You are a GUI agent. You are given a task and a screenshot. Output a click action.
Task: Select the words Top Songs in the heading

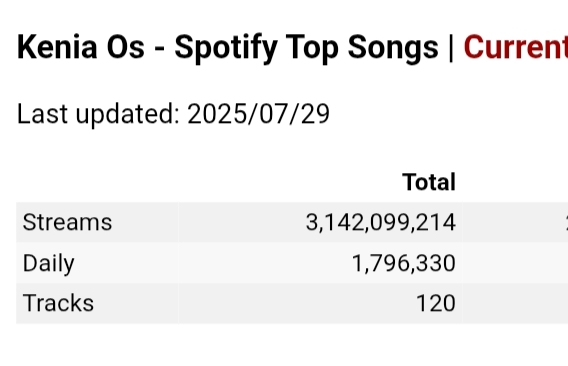(x=362, y=49)
